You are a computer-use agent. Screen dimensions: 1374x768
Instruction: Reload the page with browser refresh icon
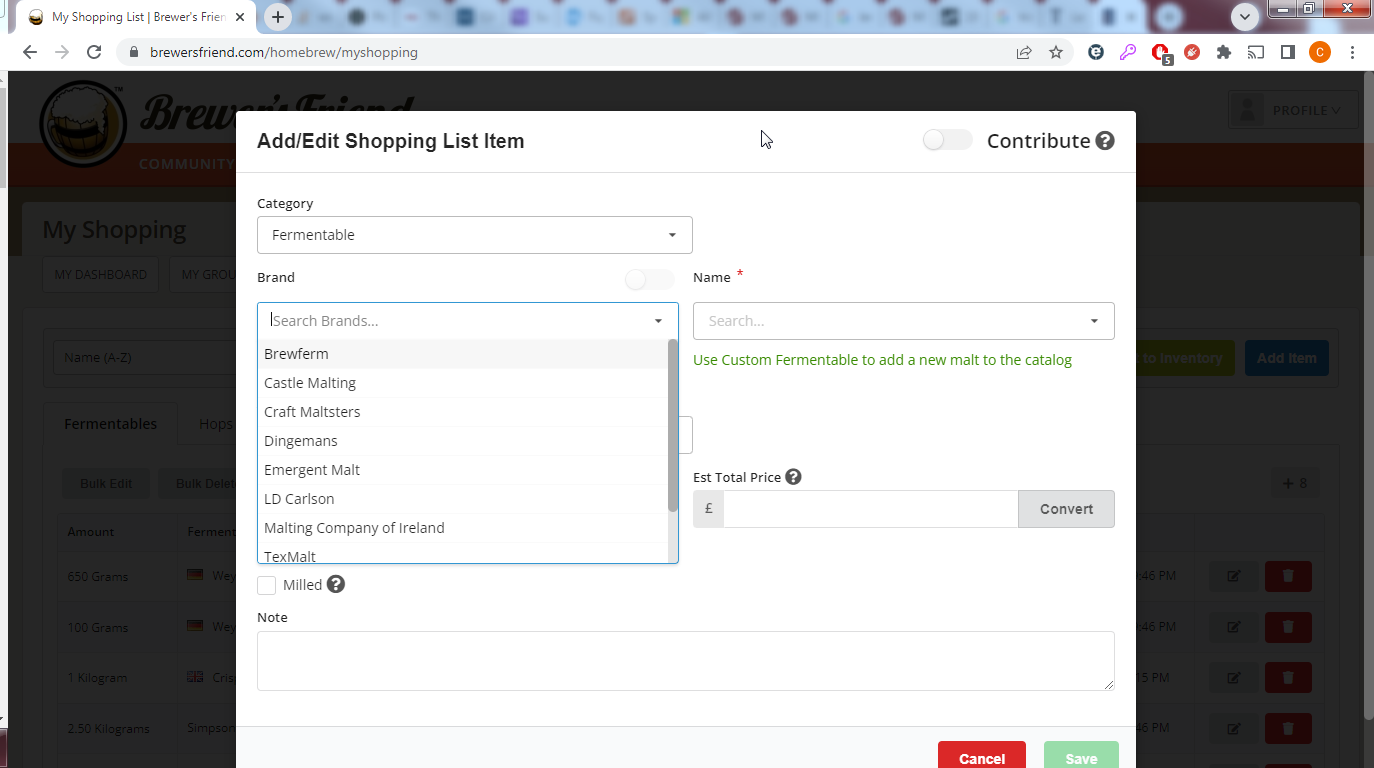[94, 52]
